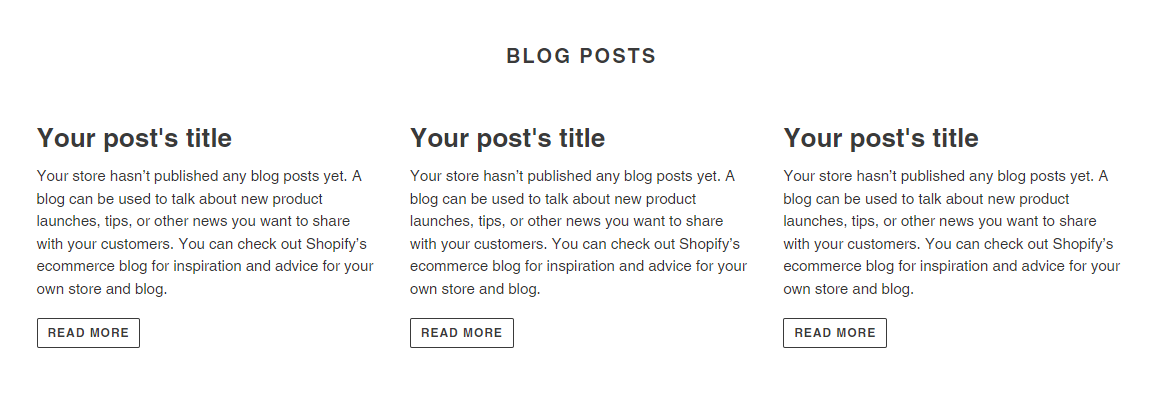Click the right post's excerpt paragraph

[x=952, y=232]
